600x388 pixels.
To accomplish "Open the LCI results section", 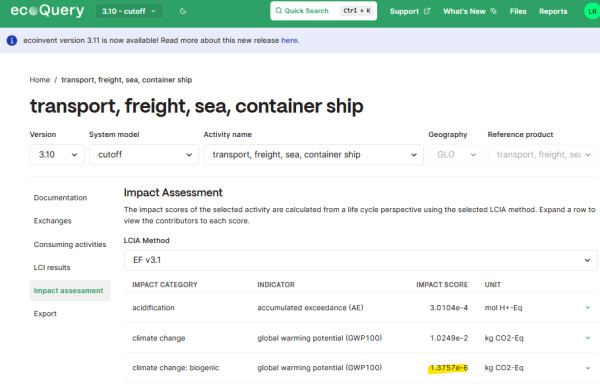I will coord(52,267).
